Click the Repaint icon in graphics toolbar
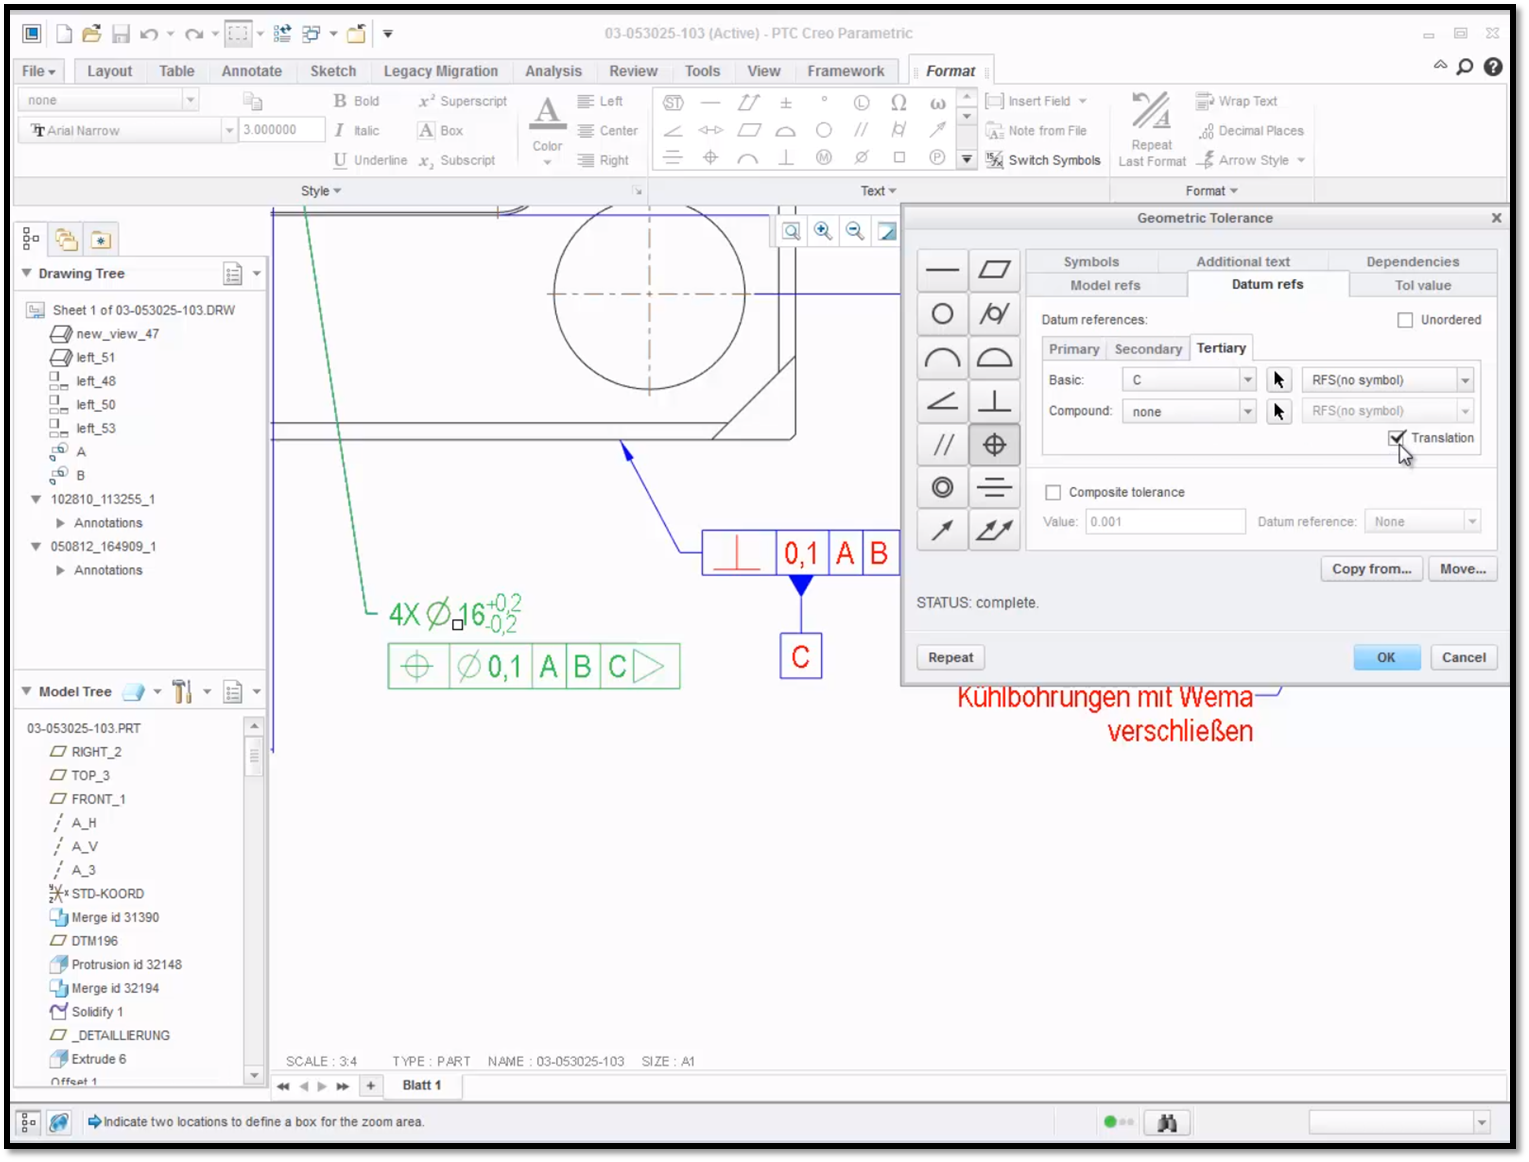The width and height of the screenshot is (1529, 1162). click(887, 231)
